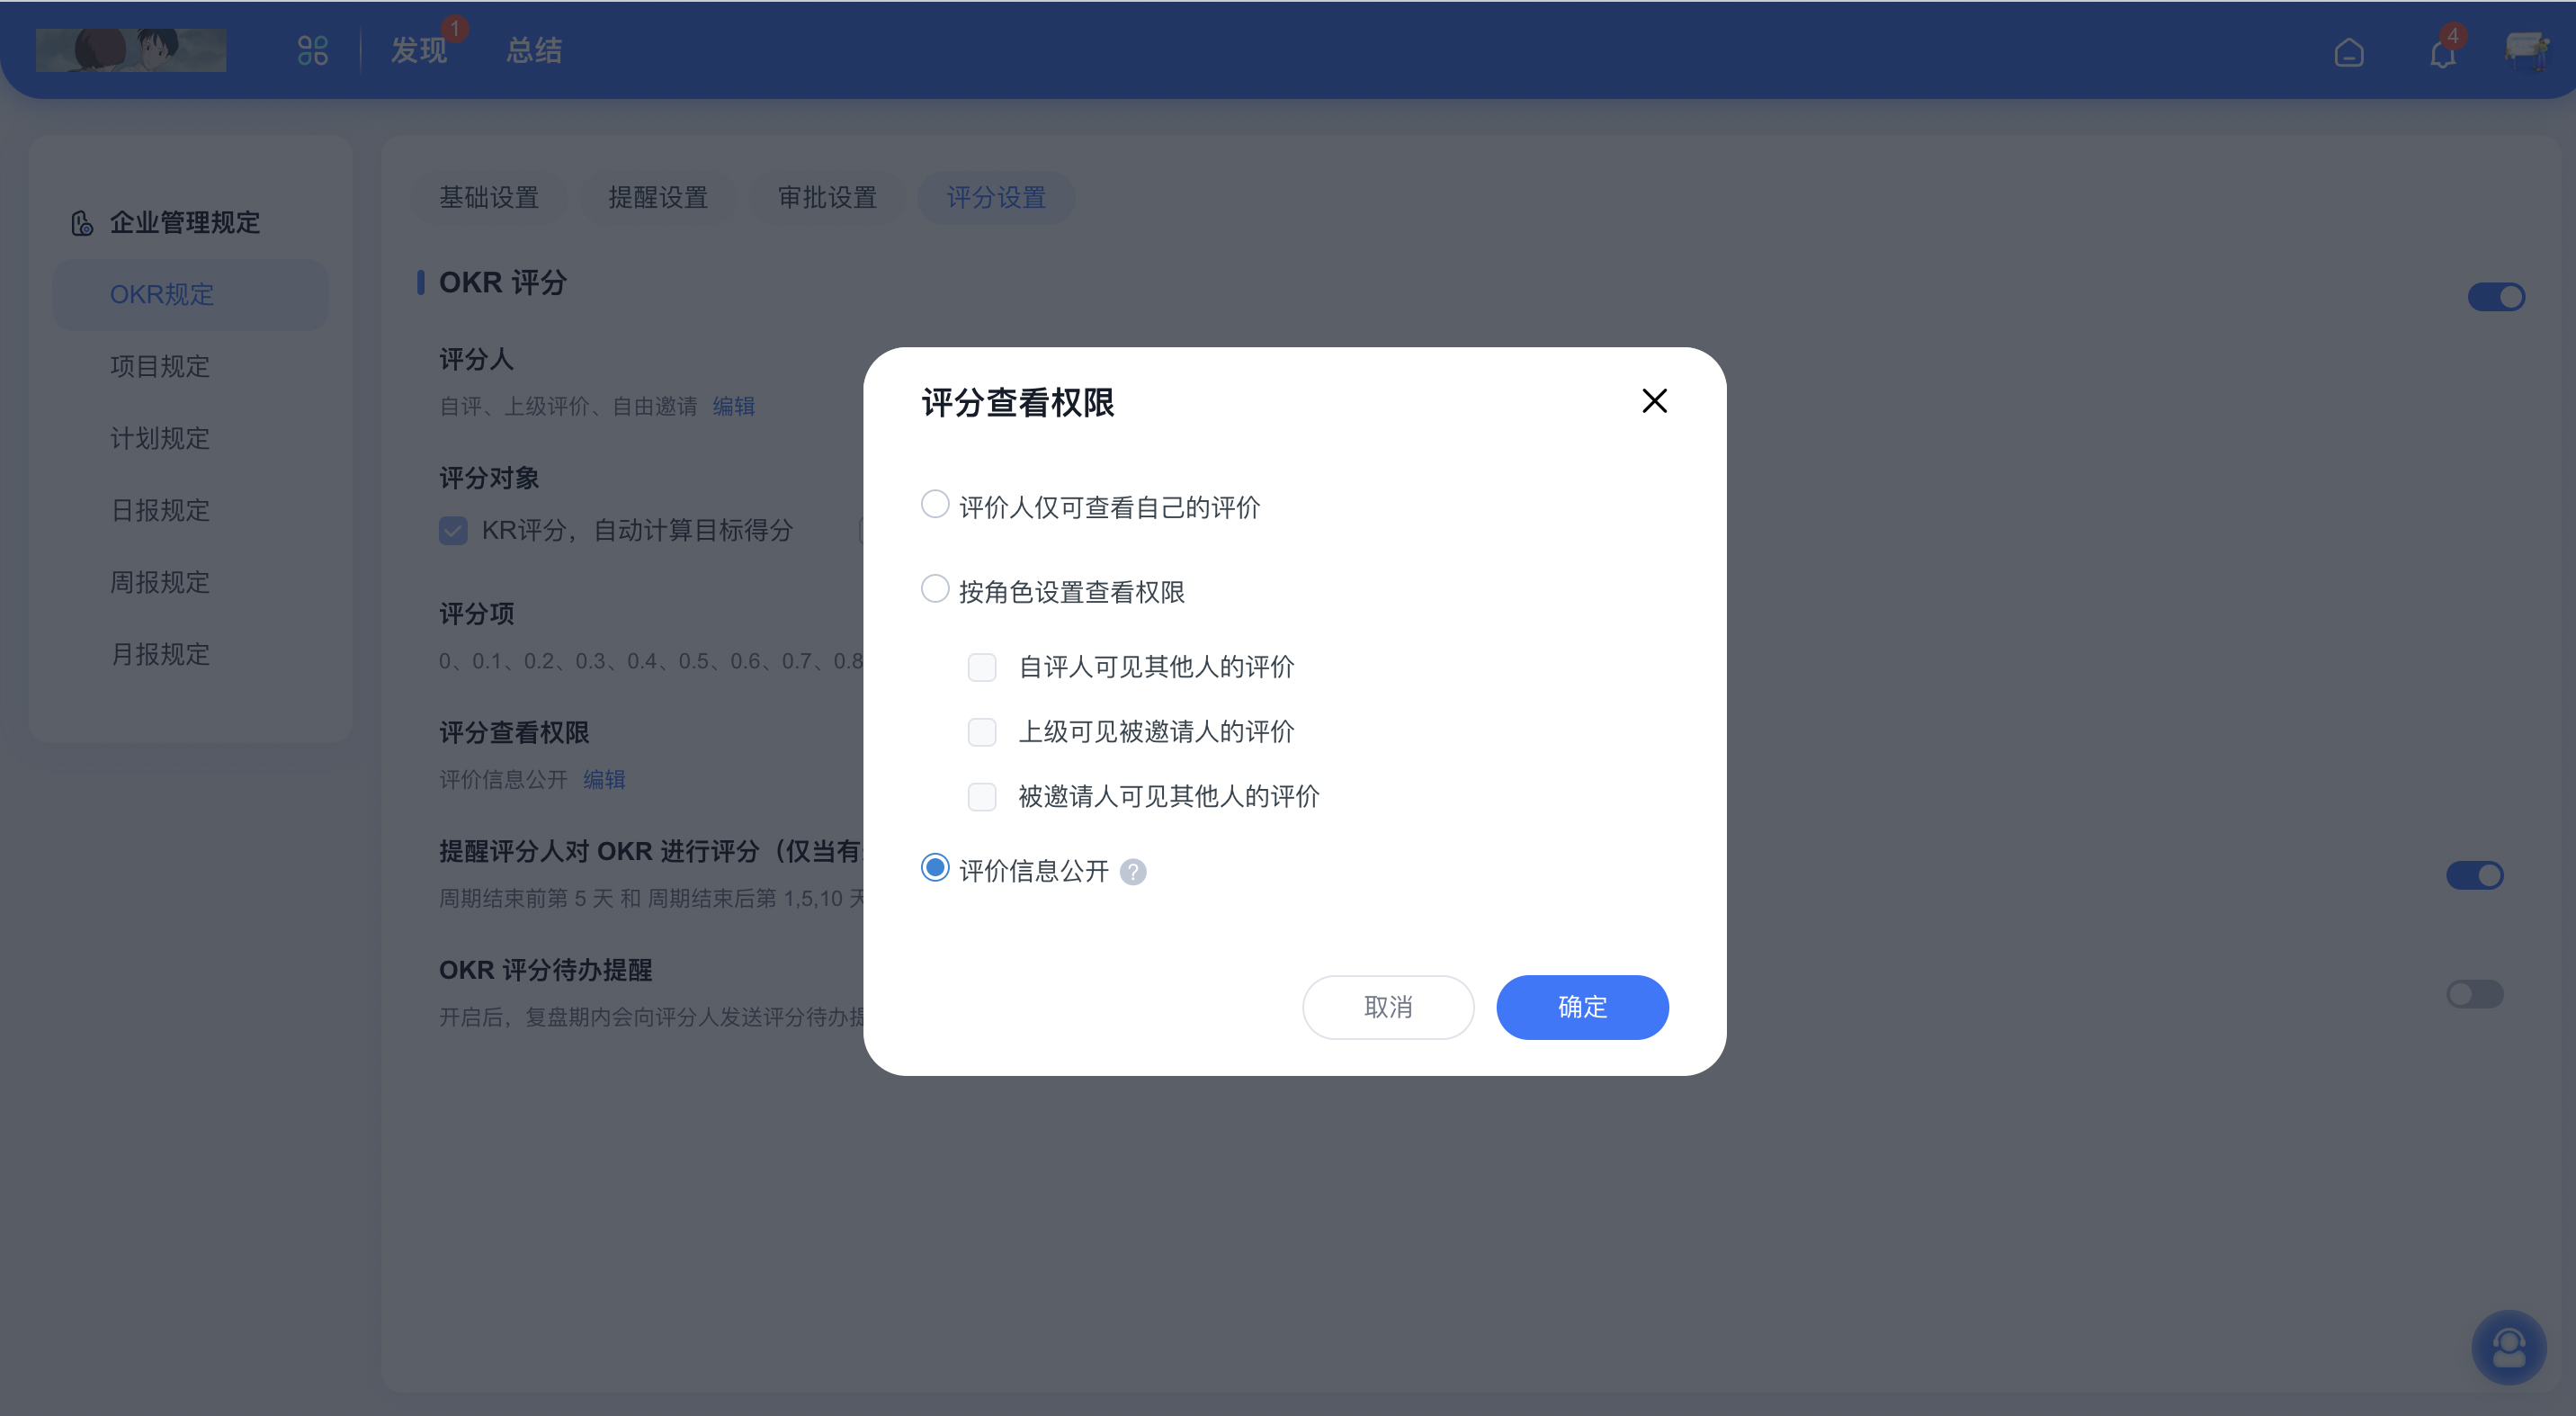2576x1416 pixels.
Task: Switch to 提醒设置 tab
Action: click(x=658, y=198)
